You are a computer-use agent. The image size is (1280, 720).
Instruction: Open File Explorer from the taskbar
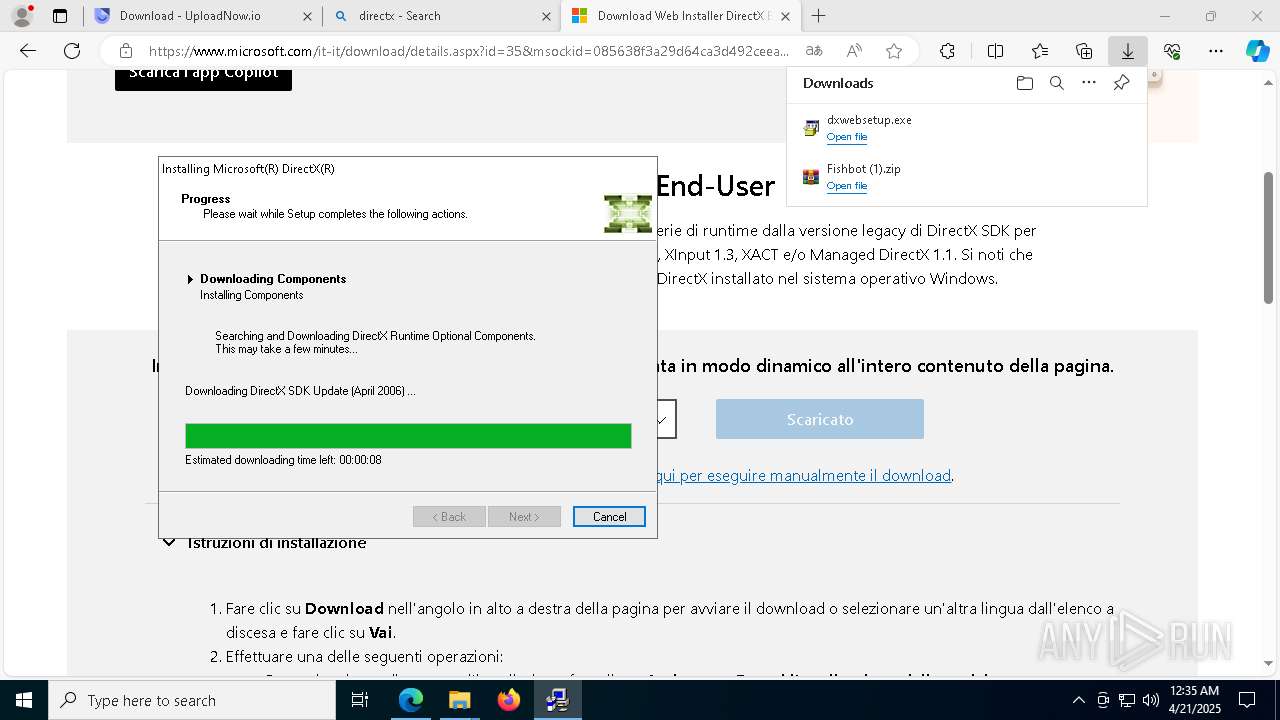[x=459, y=700]
